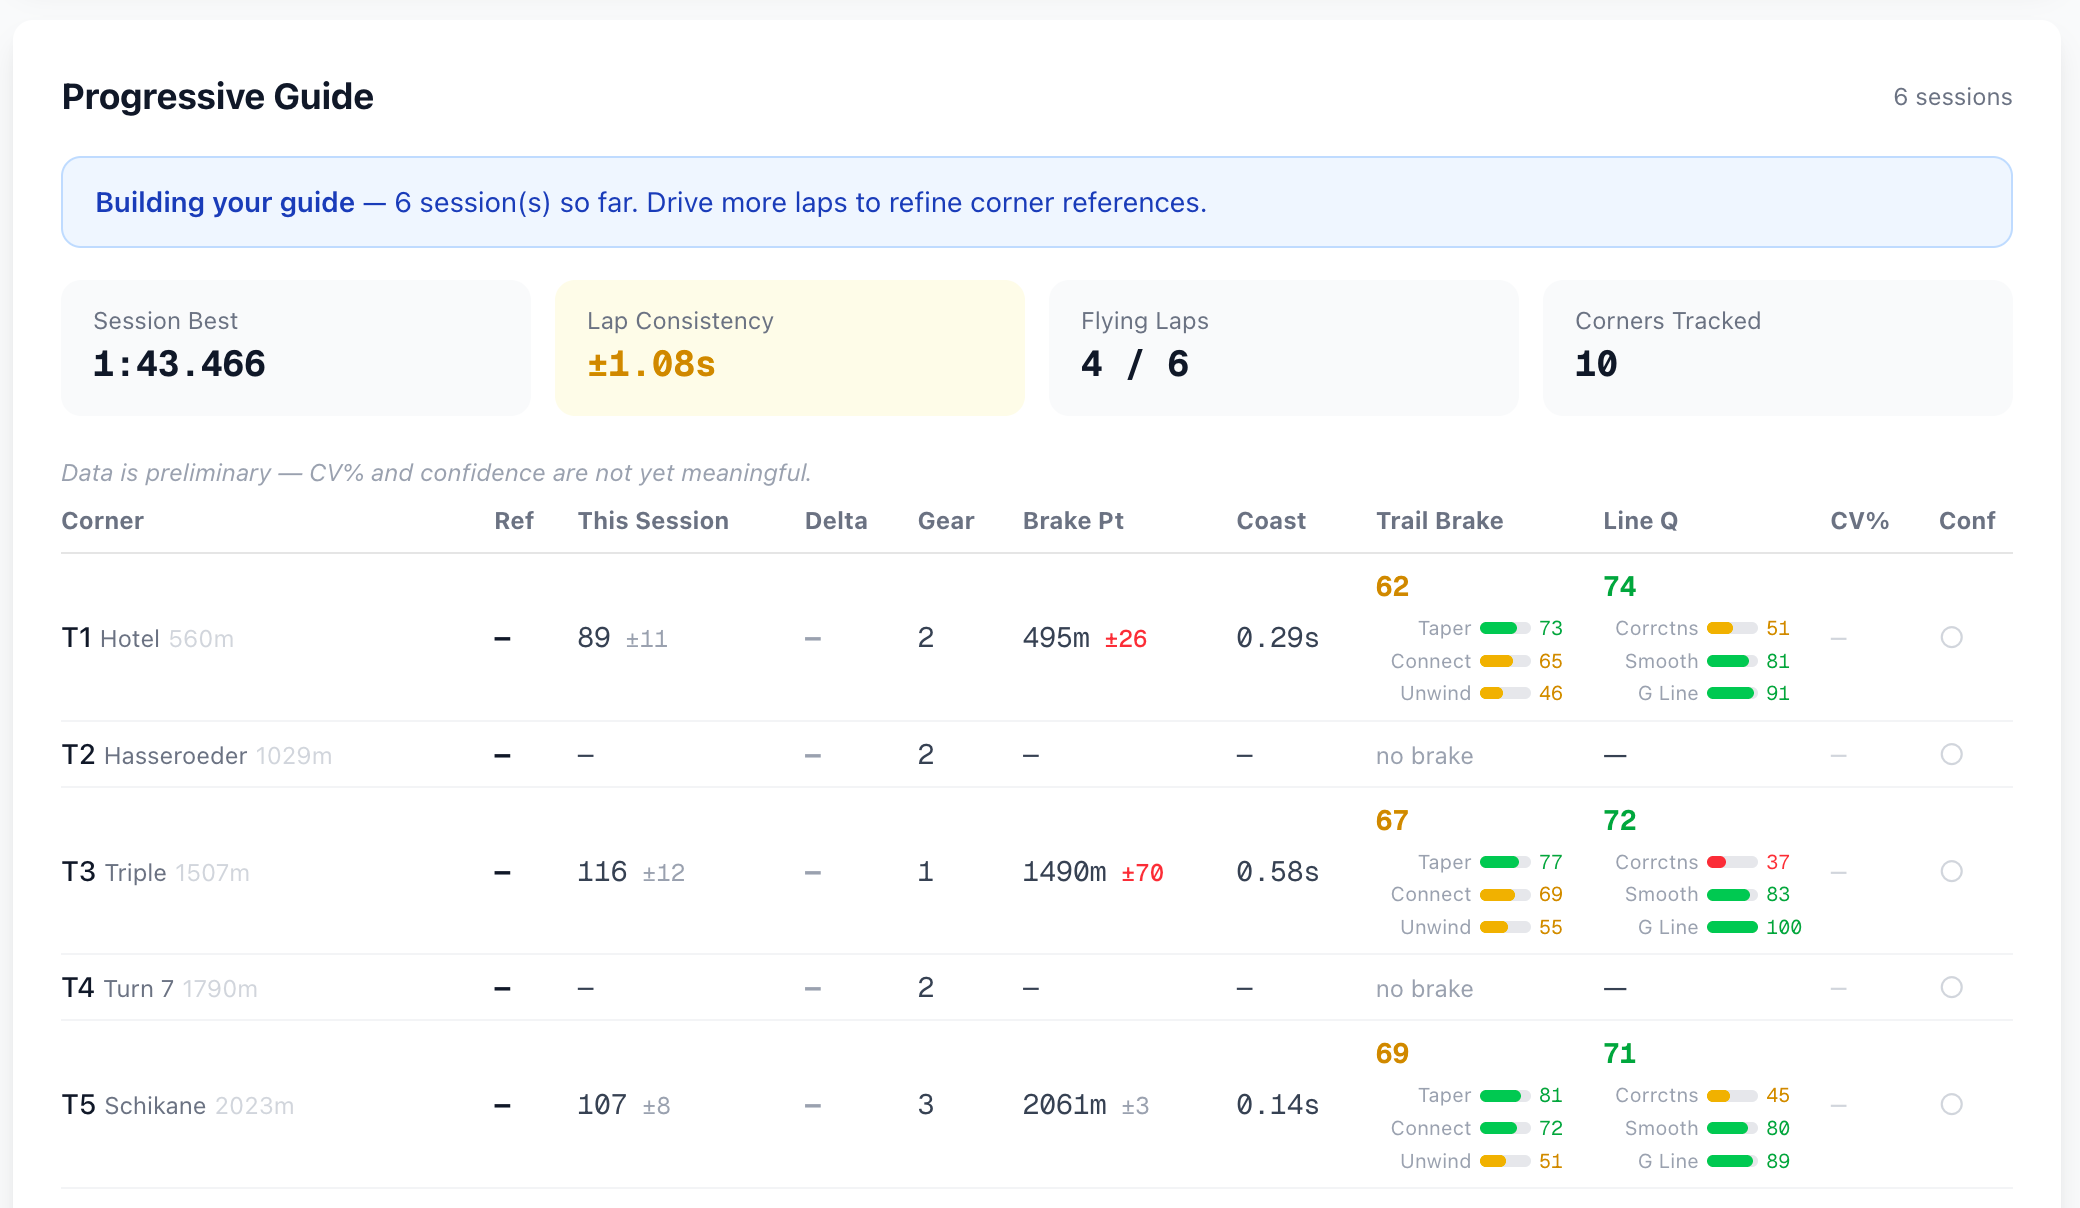Open the Session Best card
The width and height of the screenshot is (2080, 1208).
pos(295,347)
